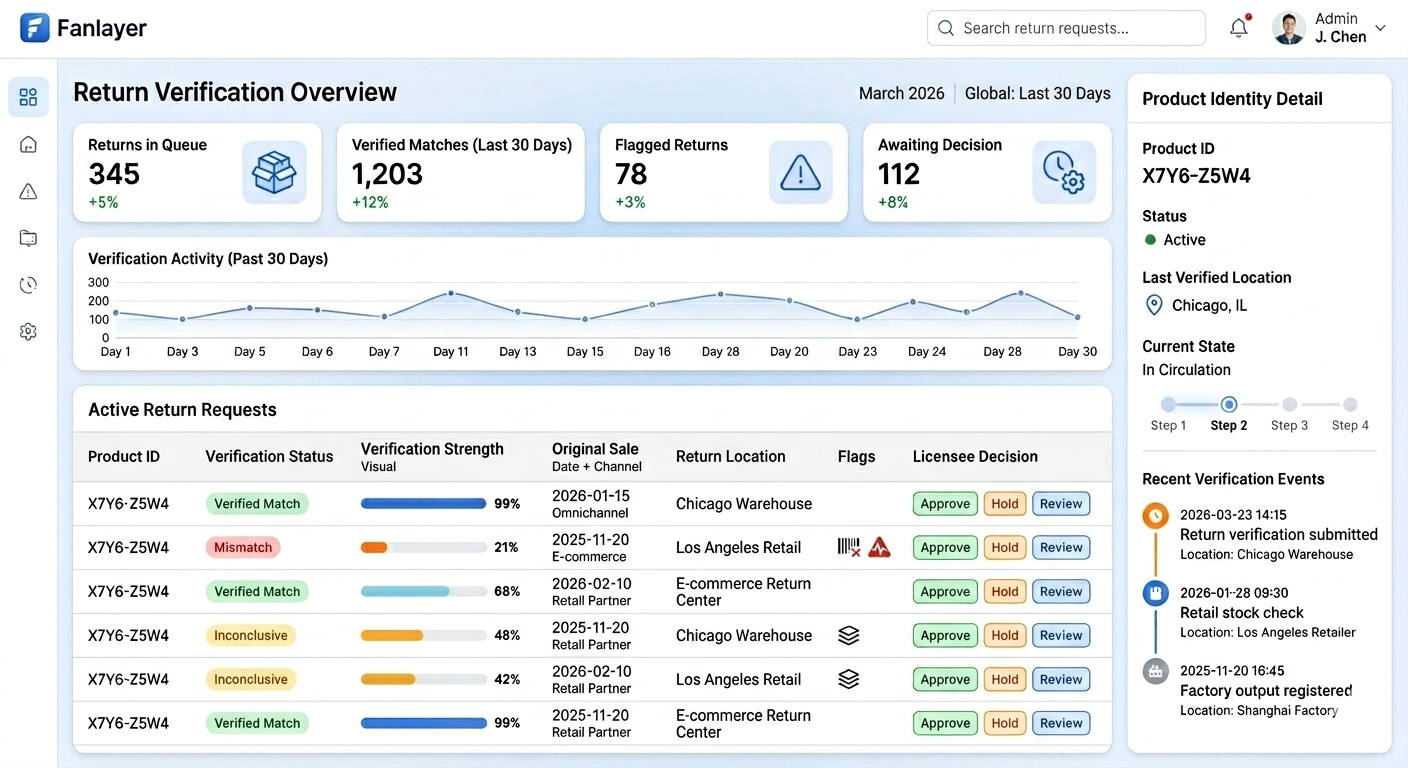Open the alerts warning triangle in the sidebar
The width and height of the screenshot is (1408, 768).
(x=28, y=190)
